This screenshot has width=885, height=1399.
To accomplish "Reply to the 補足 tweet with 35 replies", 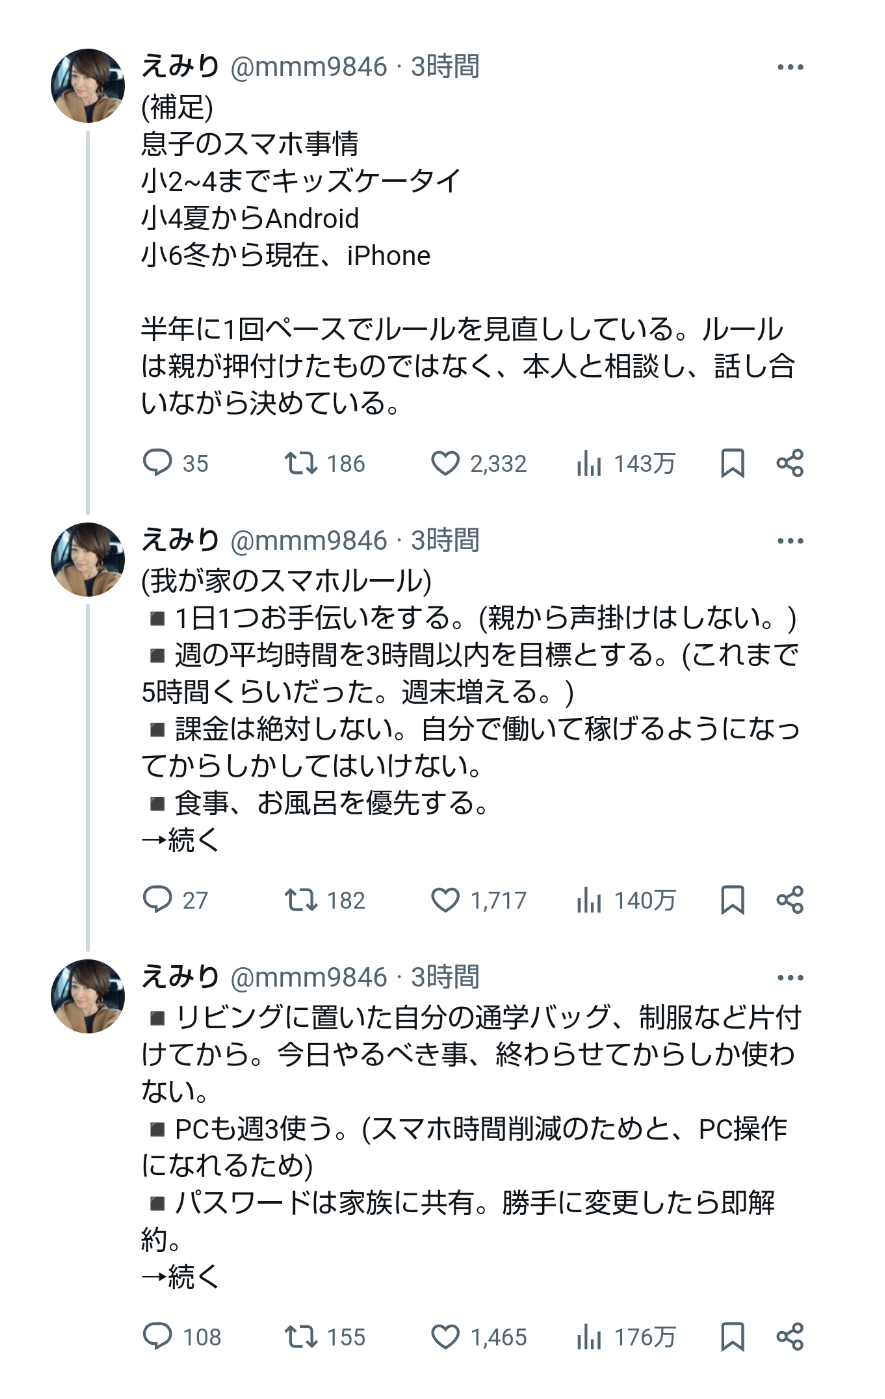I will pos(158,463).
